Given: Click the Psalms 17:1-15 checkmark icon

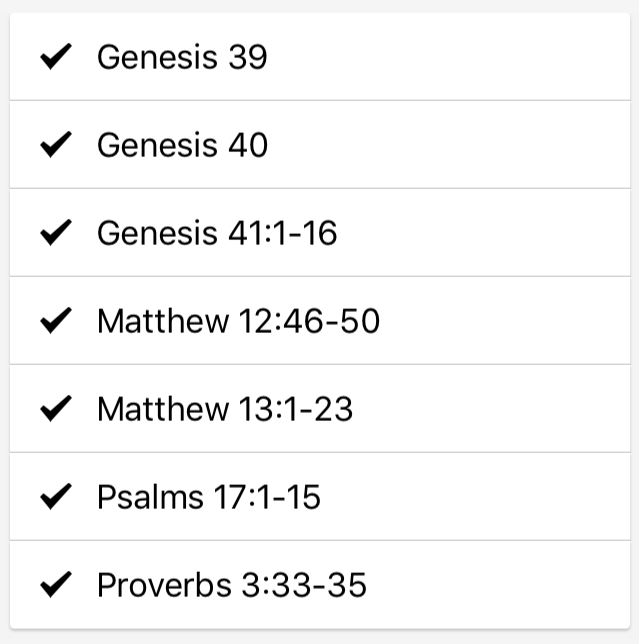Looking at the screenshot, I should coord(55,497).
